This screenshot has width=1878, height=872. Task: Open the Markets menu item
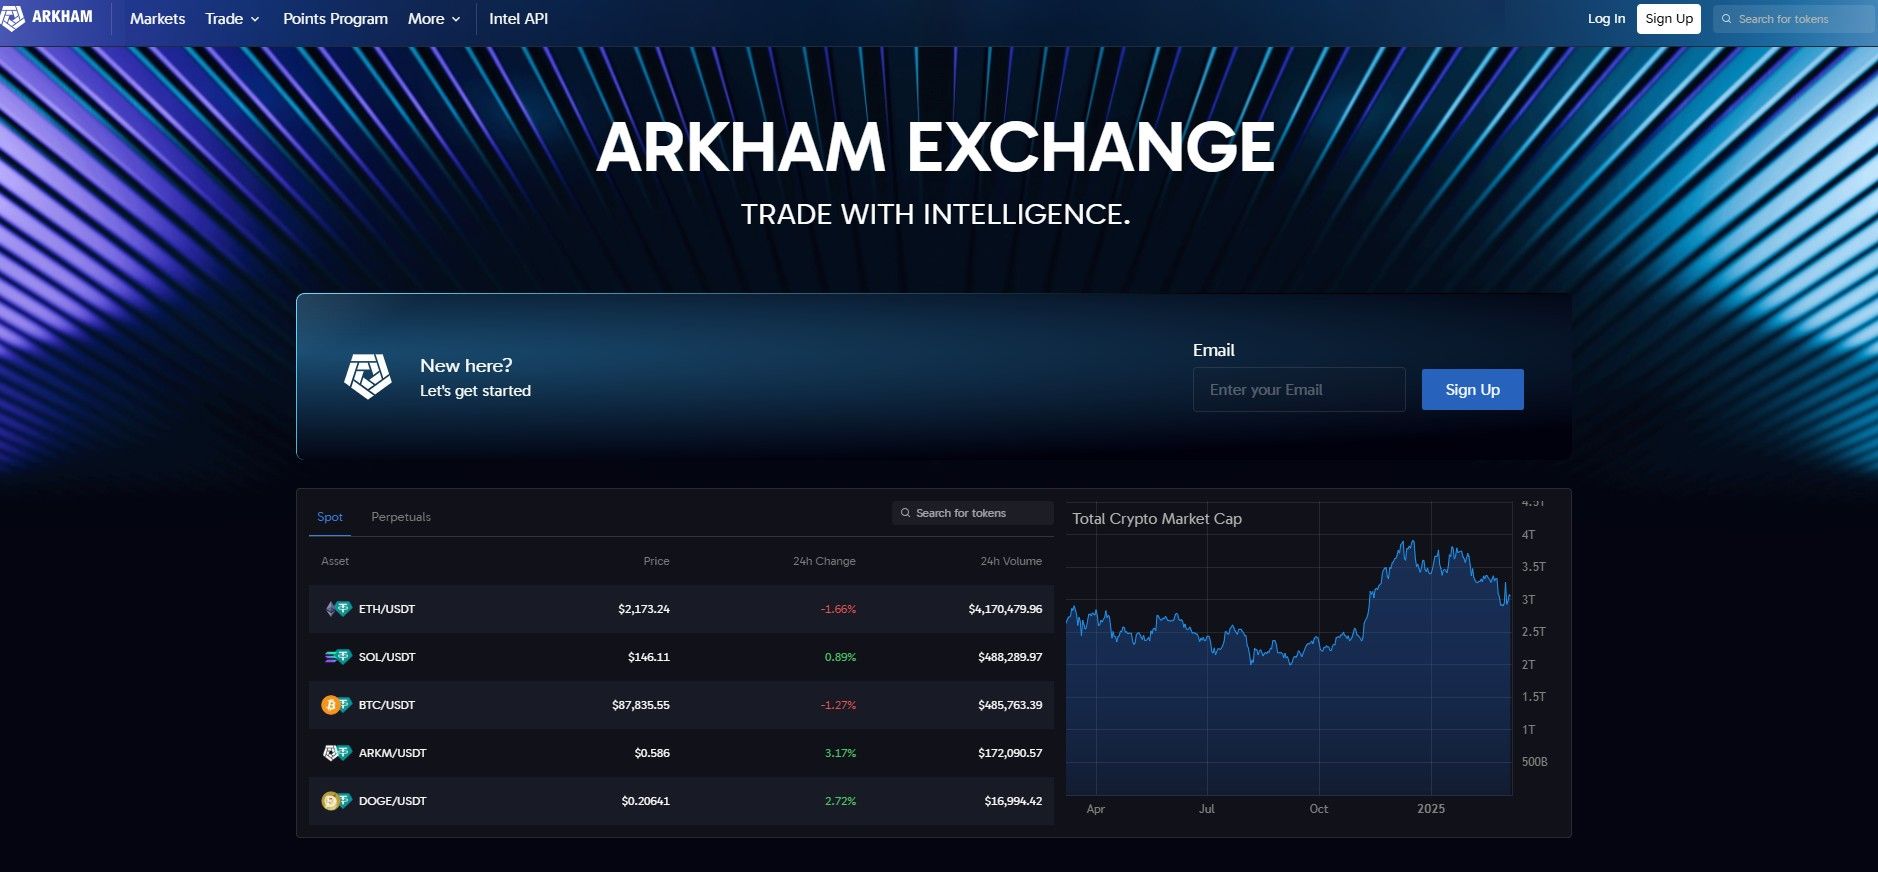click(x=157, y=19)
